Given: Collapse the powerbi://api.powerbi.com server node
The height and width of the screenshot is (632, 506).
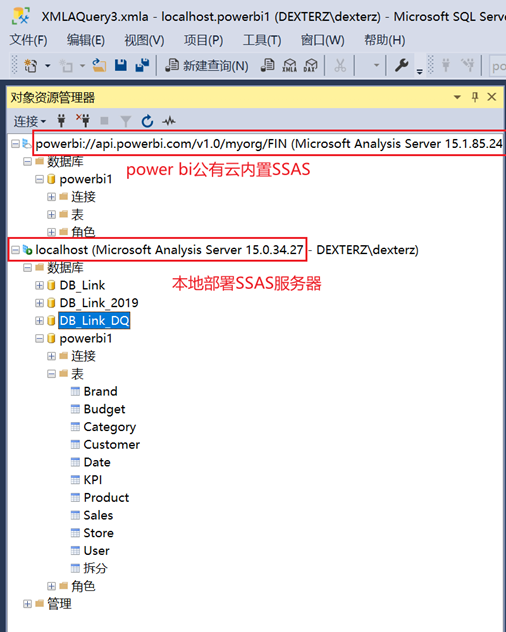Looking at the screenshot, I should click(x=15, y=143).
